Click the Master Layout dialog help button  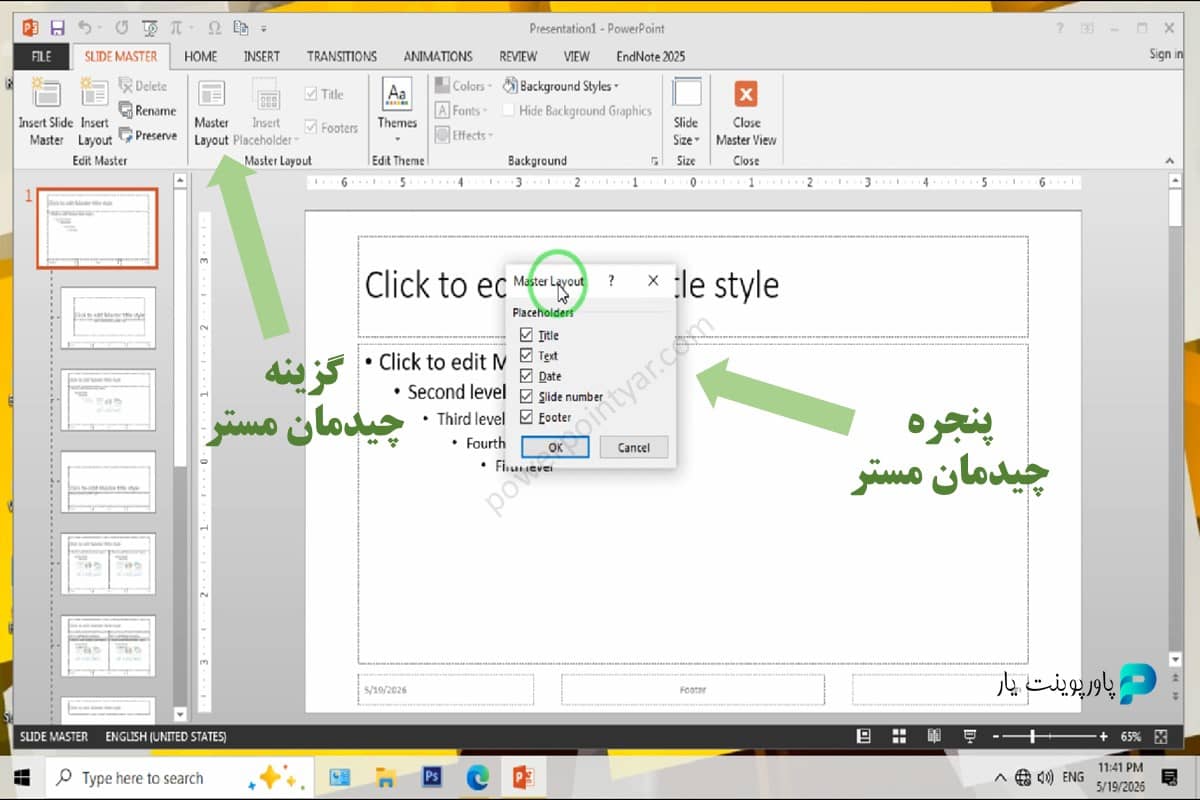click(x=611, y=281)
